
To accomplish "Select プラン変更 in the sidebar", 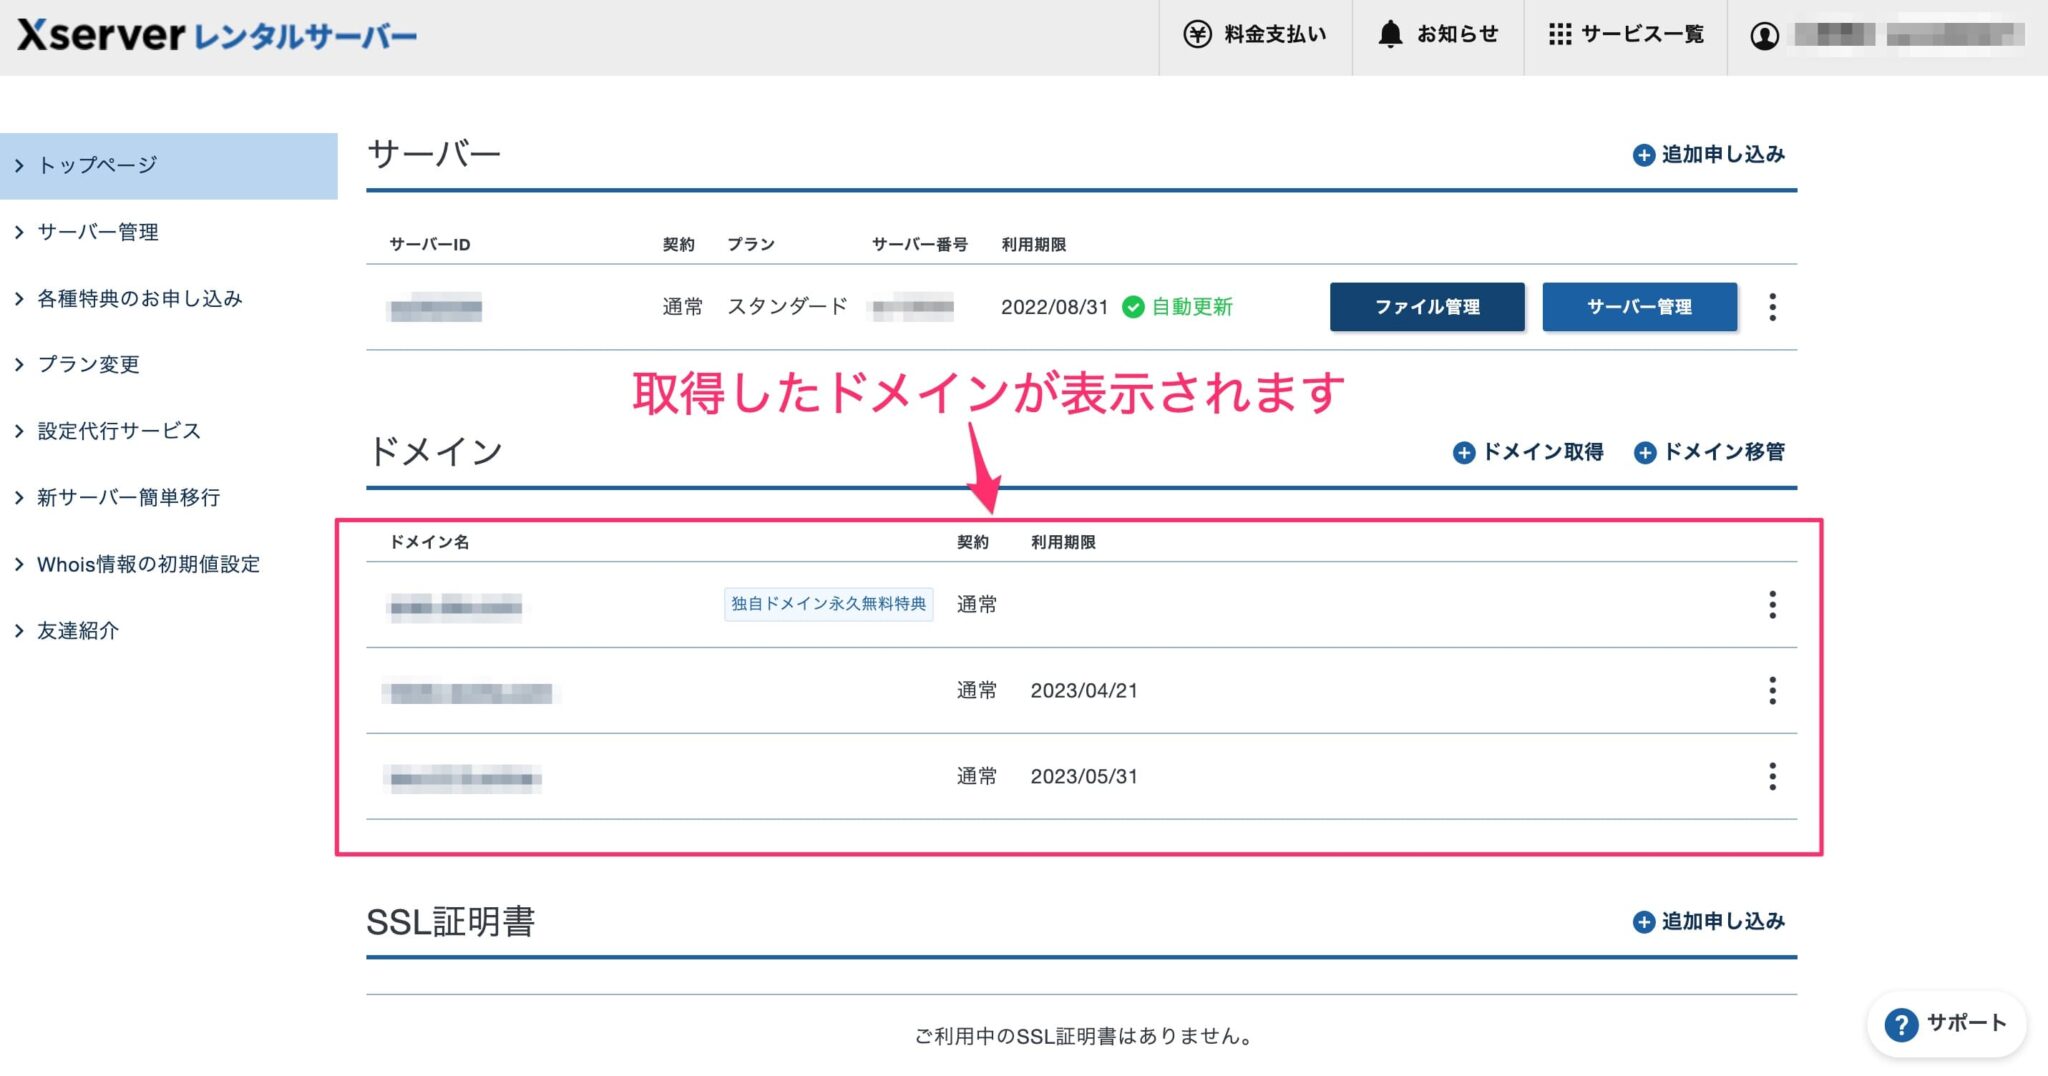I will coord(88,364).
